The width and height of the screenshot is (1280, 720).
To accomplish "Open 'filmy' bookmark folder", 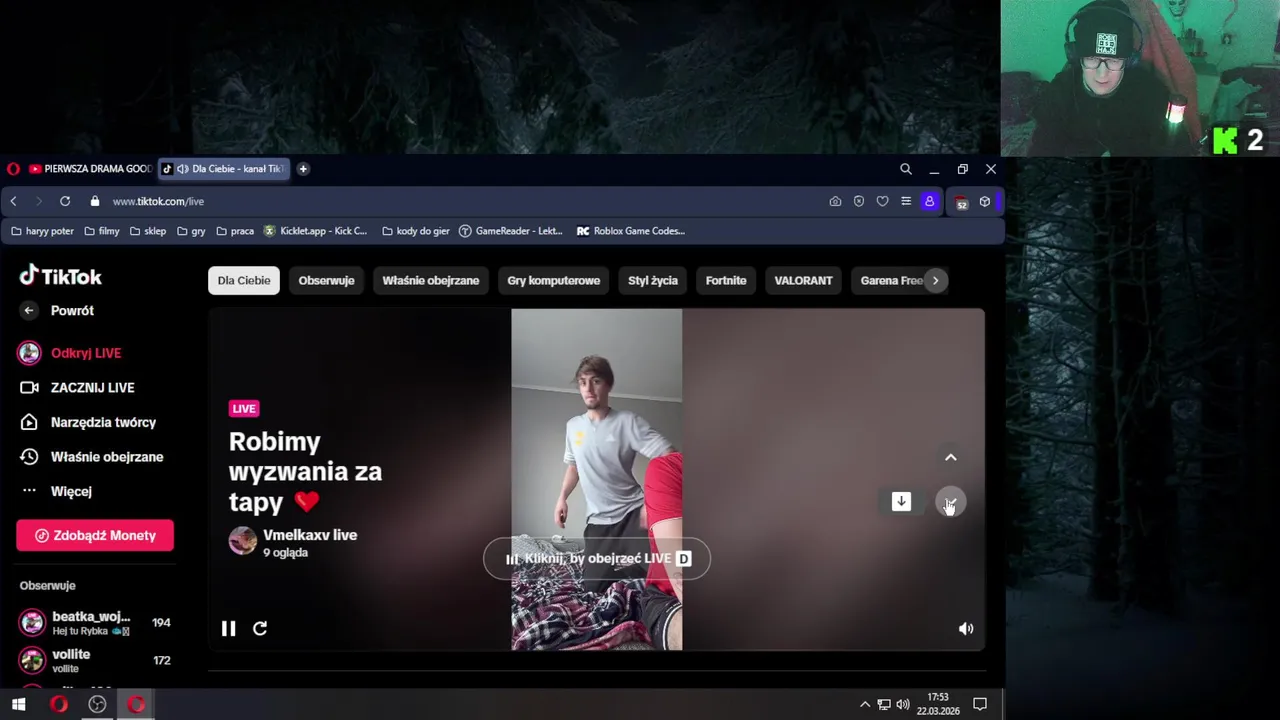I will pyautogui.click(x=102, y=231).
